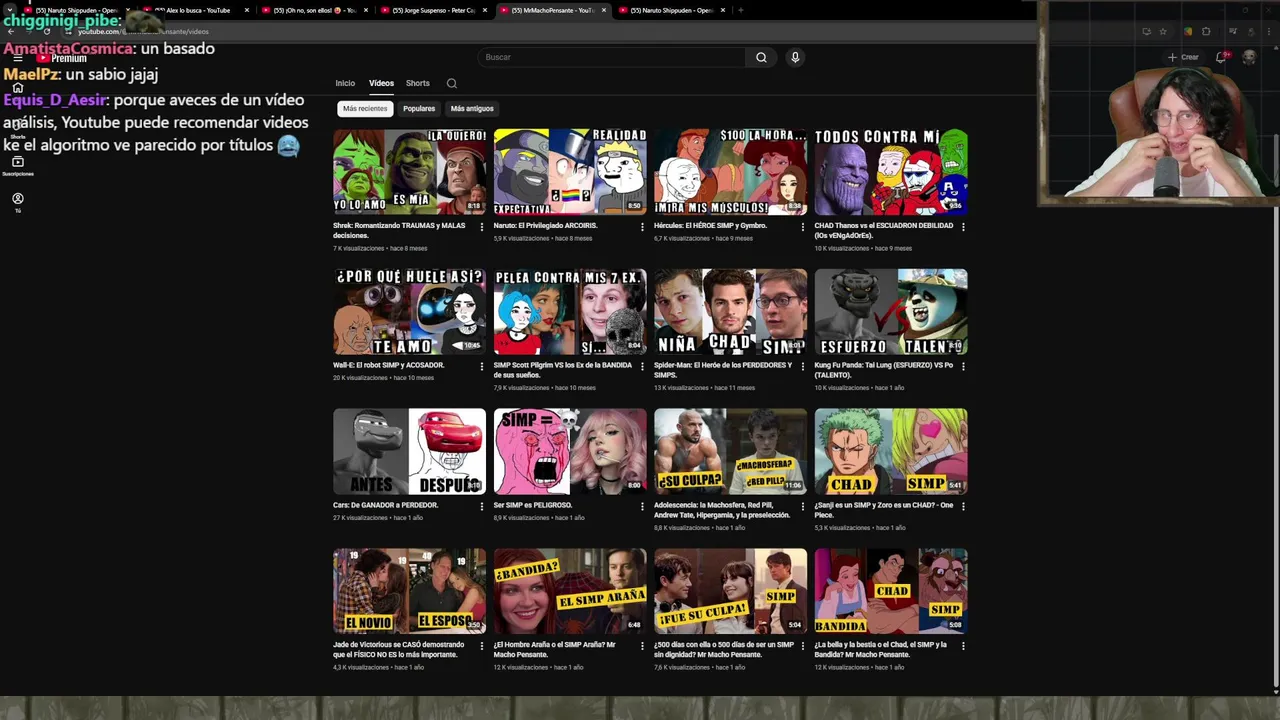Start voice search with microphone icon
The image size is (1280, 720).
tap(795, 57)
